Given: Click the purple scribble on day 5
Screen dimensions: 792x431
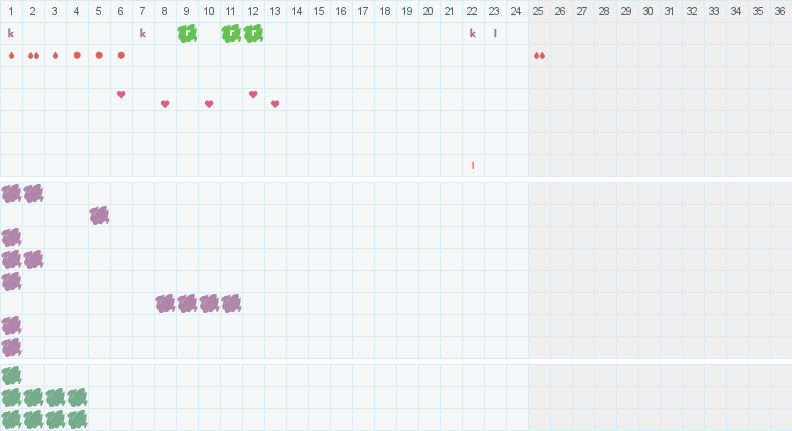Looking at the screenshot, I should click(99, 215).
